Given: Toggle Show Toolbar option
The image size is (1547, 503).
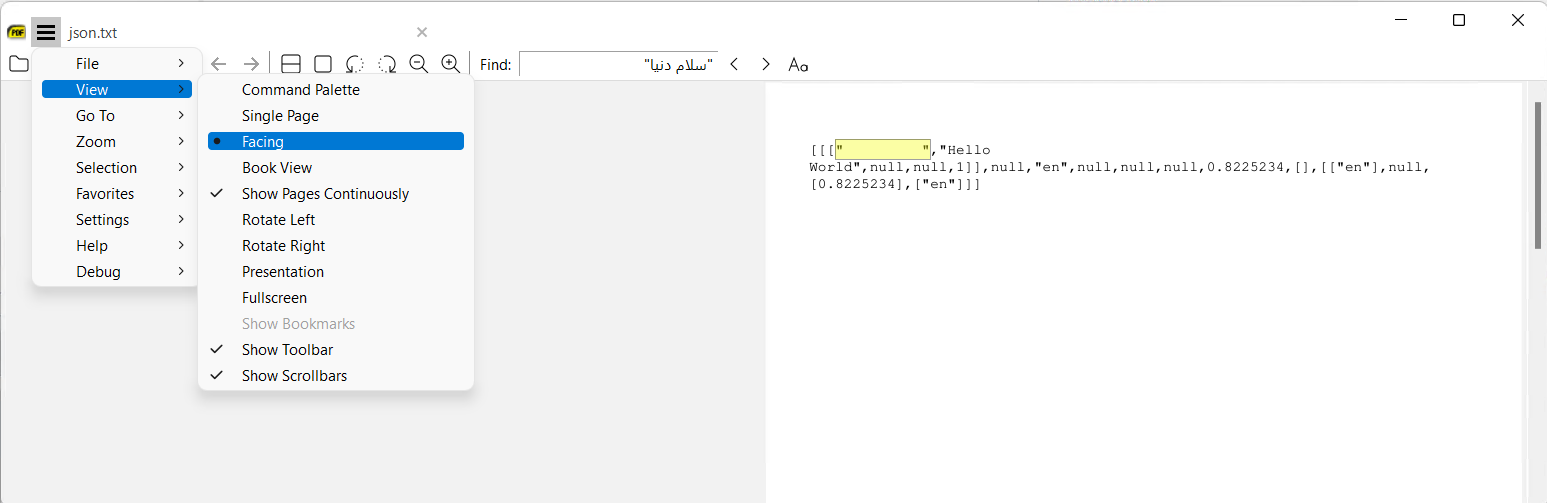Looking at the screenshot, I should (336, 349).
